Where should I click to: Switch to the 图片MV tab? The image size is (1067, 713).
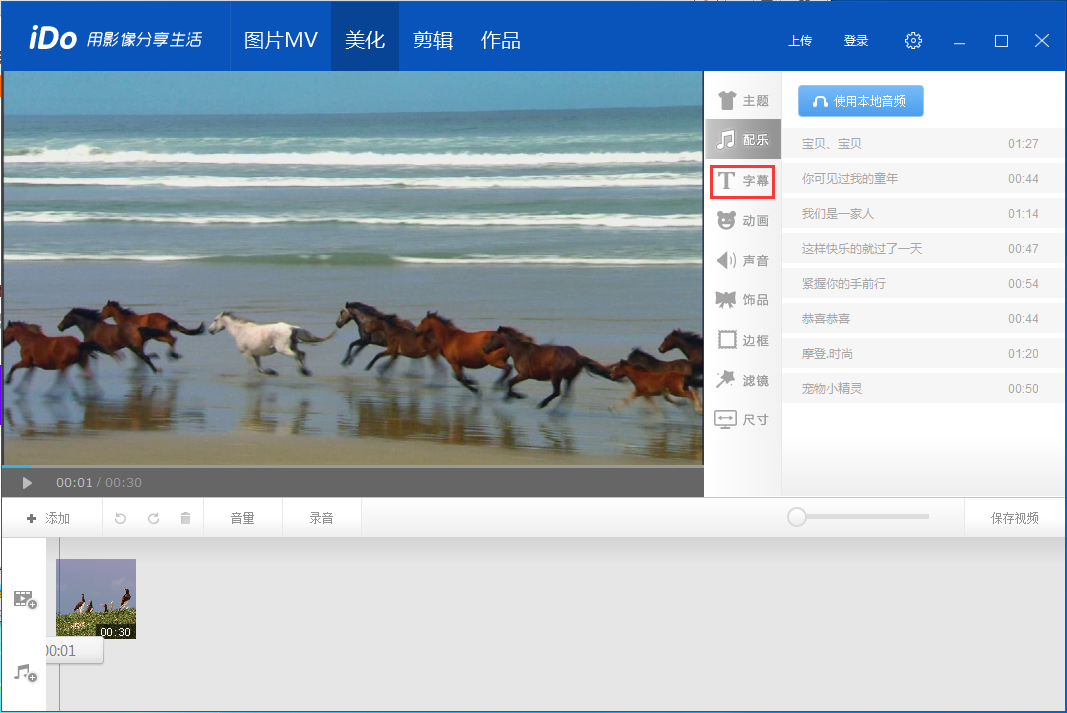click(x=280, y=41)
